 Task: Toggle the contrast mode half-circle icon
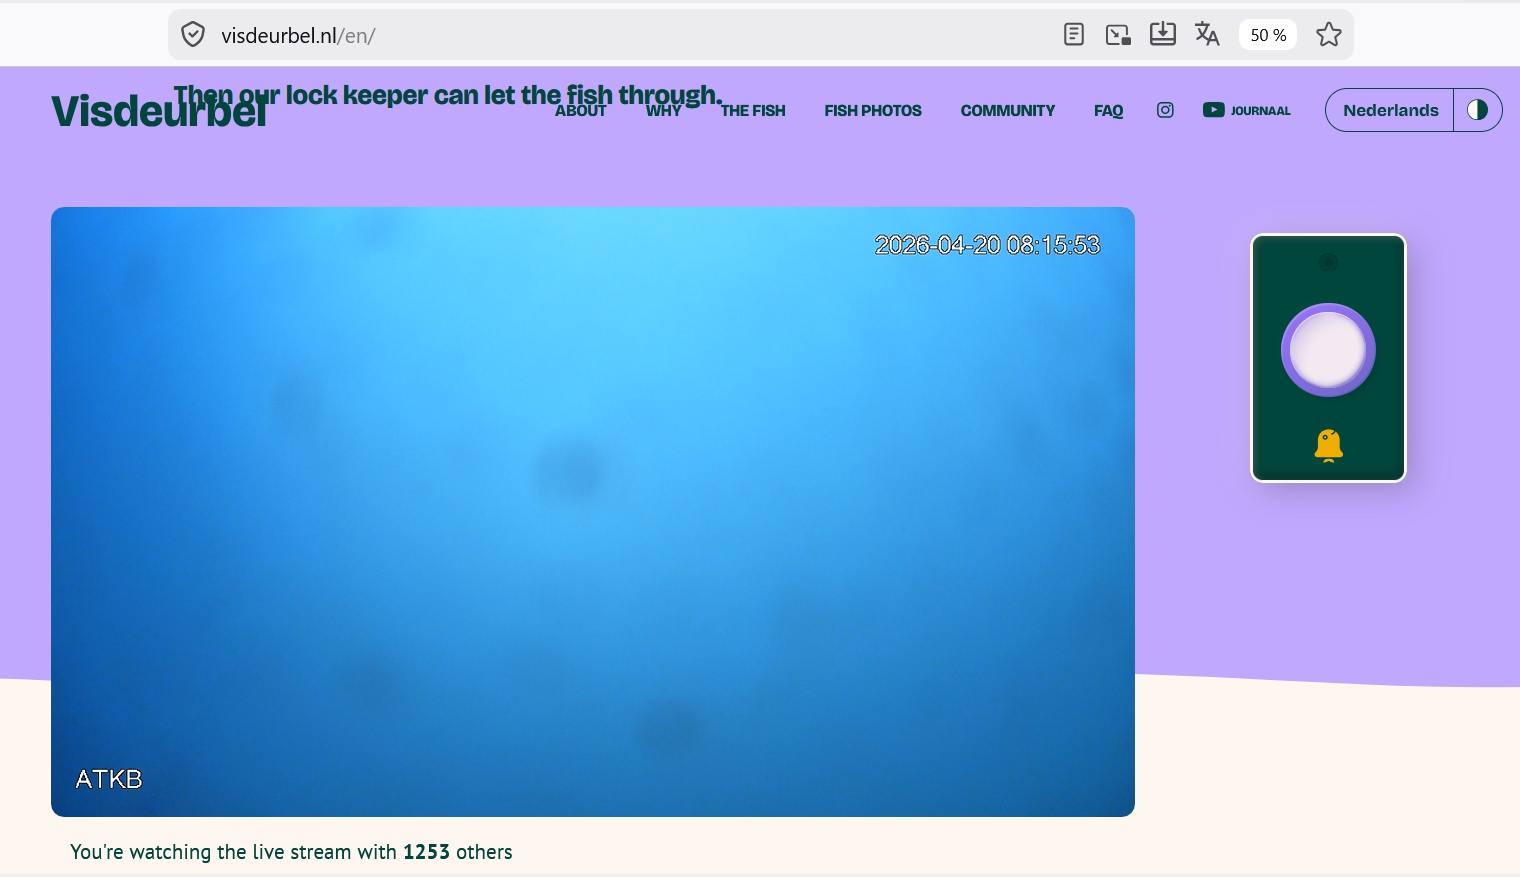point(1477,110)
